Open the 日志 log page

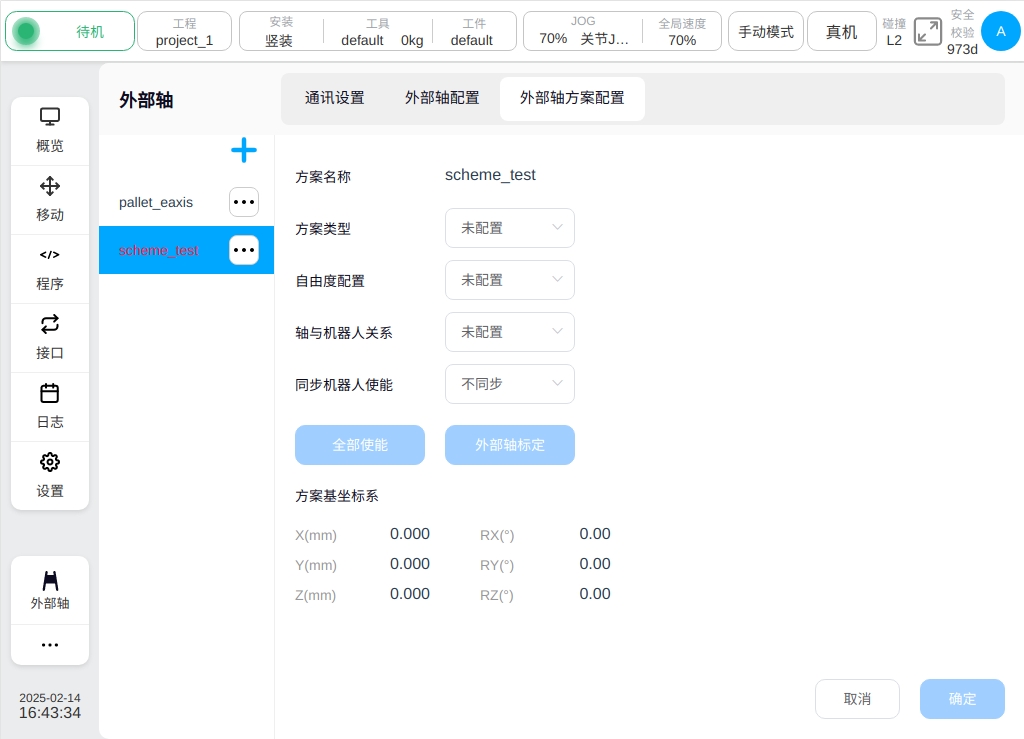tap(50, 407)
